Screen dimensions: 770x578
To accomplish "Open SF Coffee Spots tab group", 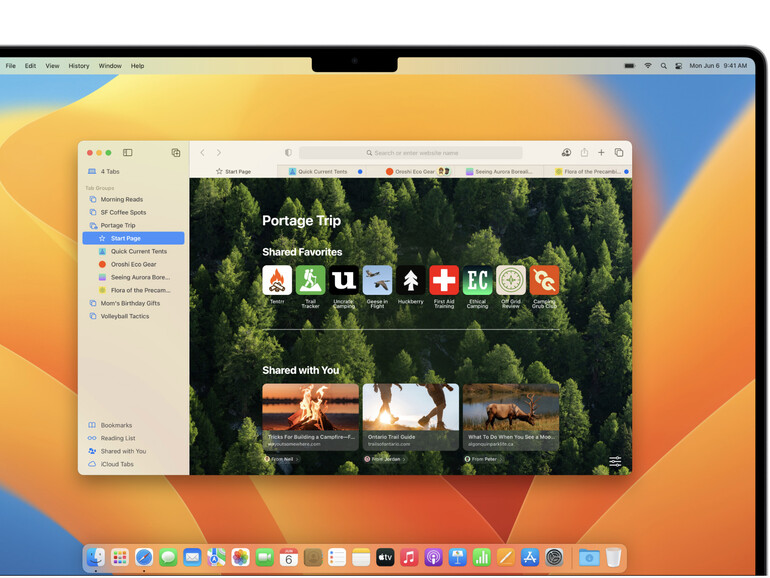I will click(134, 212).
